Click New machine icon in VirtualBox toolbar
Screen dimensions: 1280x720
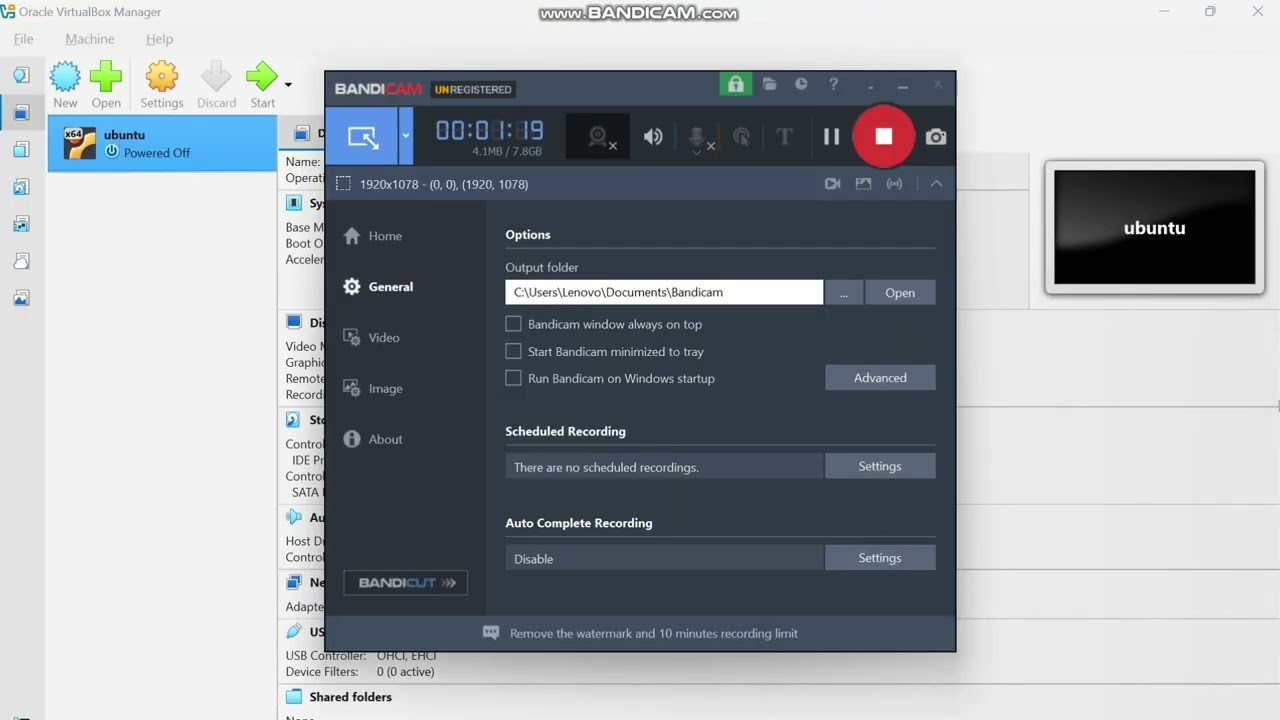tap(65, 85)
